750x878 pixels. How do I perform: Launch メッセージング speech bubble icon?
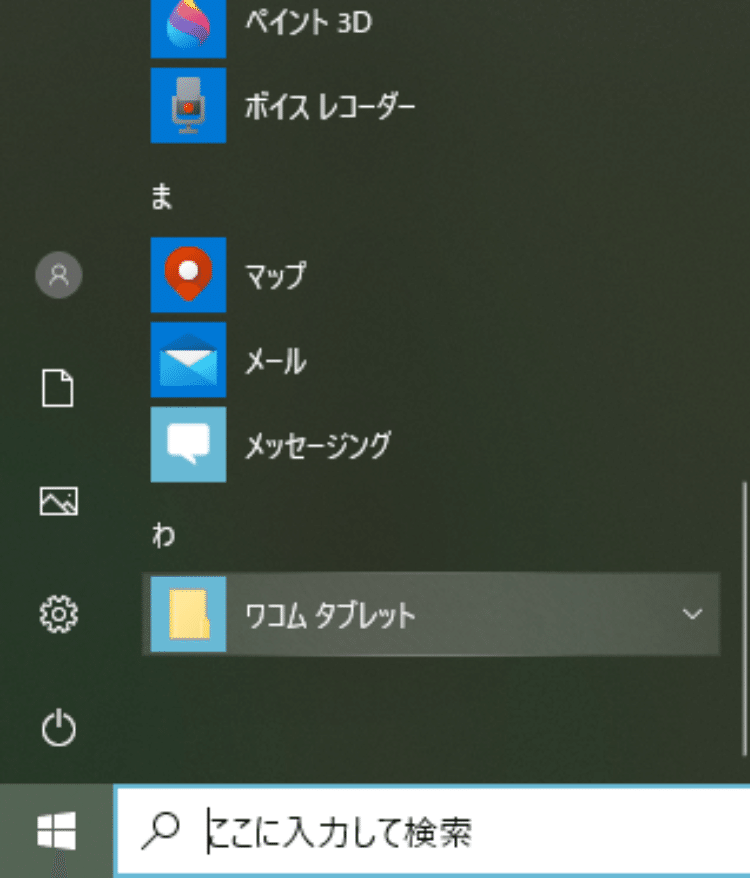188,444
